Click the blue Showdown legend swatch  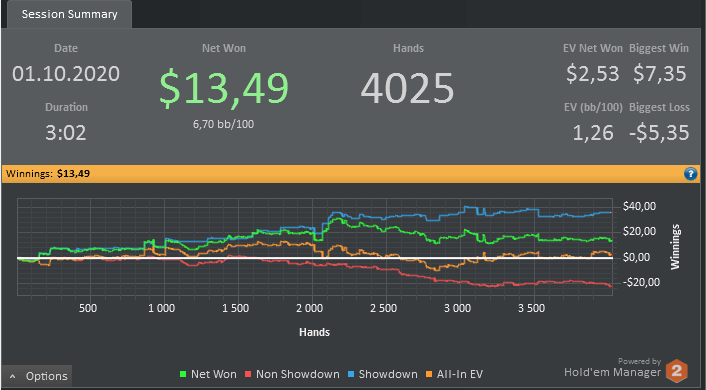coord(351,374)
